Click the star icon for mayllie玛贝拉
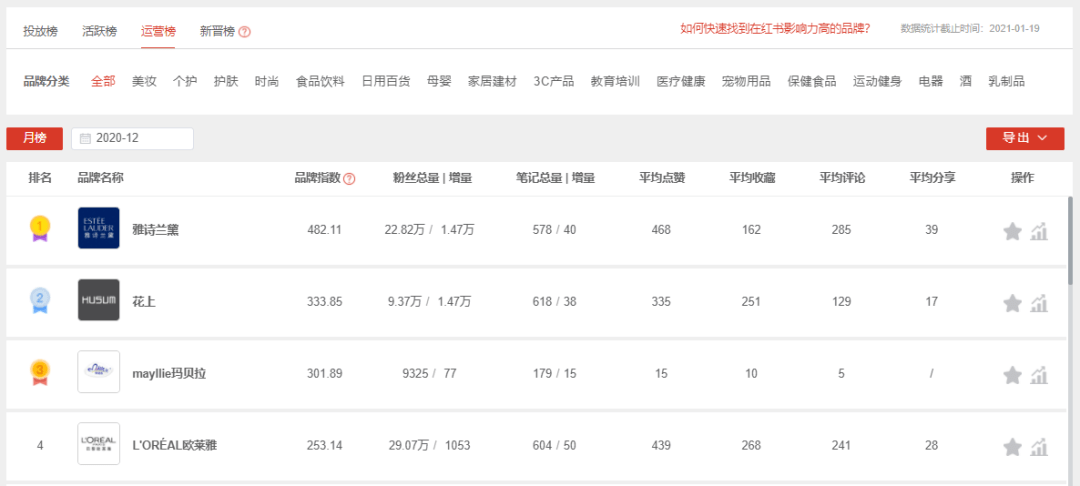Screen dimensions: 1080x486 (x=1012, y=374)
